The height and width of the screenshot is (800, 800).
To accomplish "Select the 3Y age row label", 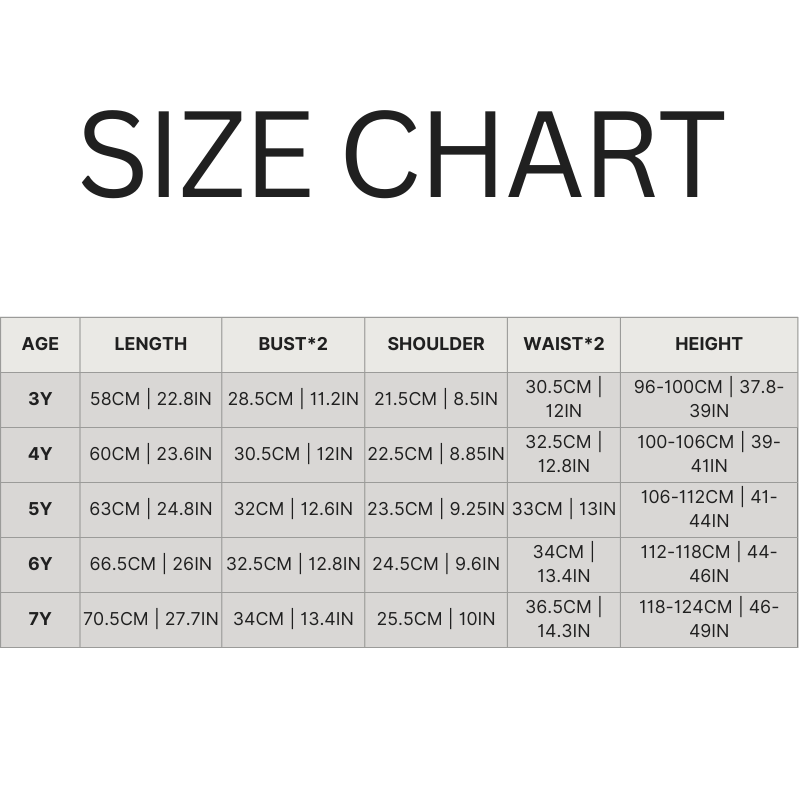I will tap(40, 399).
